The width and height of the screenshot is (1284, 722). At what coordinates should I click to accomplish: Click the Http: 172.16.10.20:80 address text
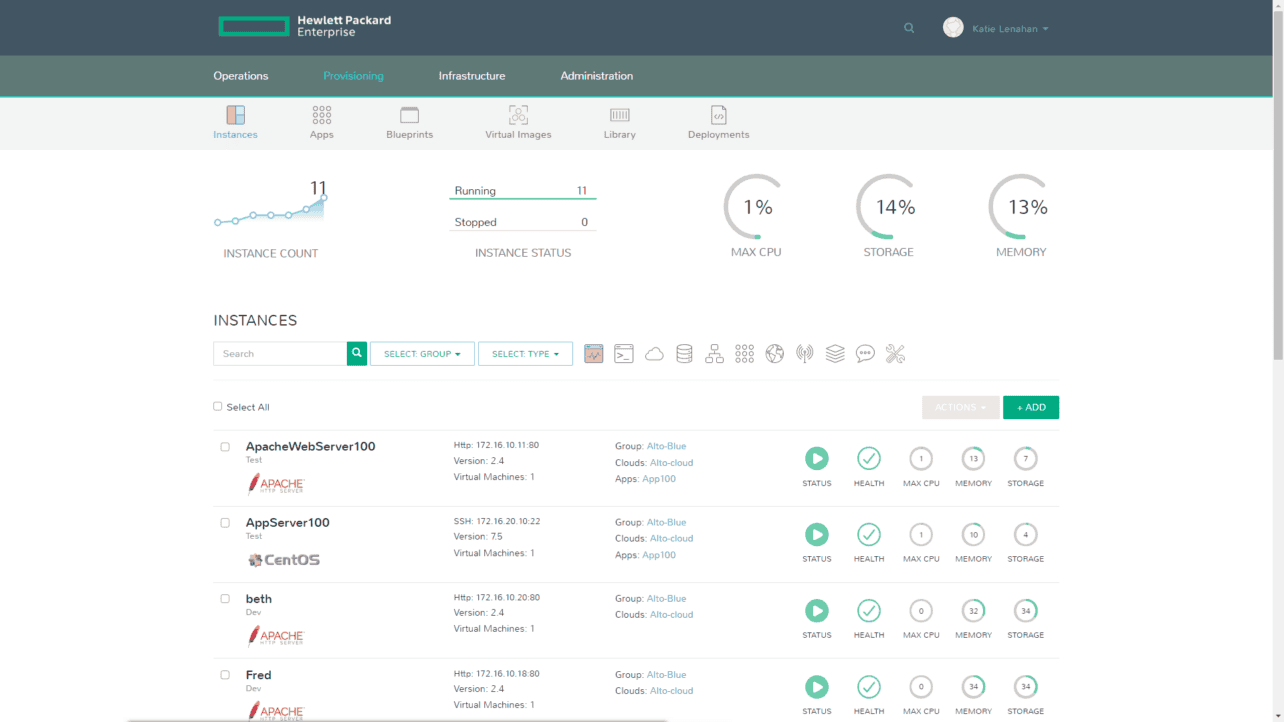coord(497,597)
